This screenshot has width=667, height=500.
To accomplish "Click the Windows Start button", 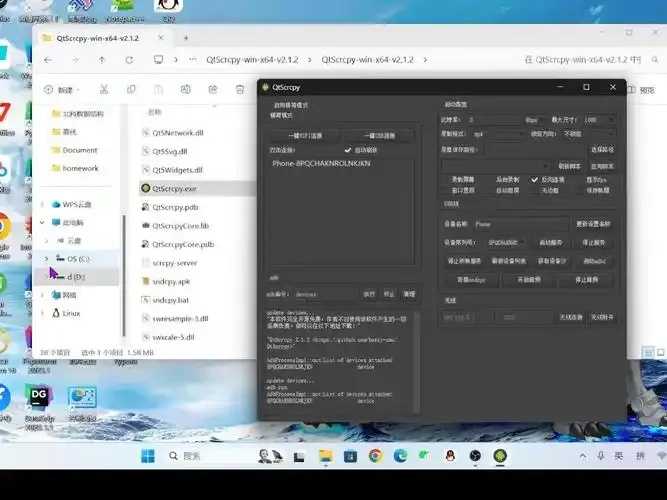I will pyautogui.click(x=148, y=456).
